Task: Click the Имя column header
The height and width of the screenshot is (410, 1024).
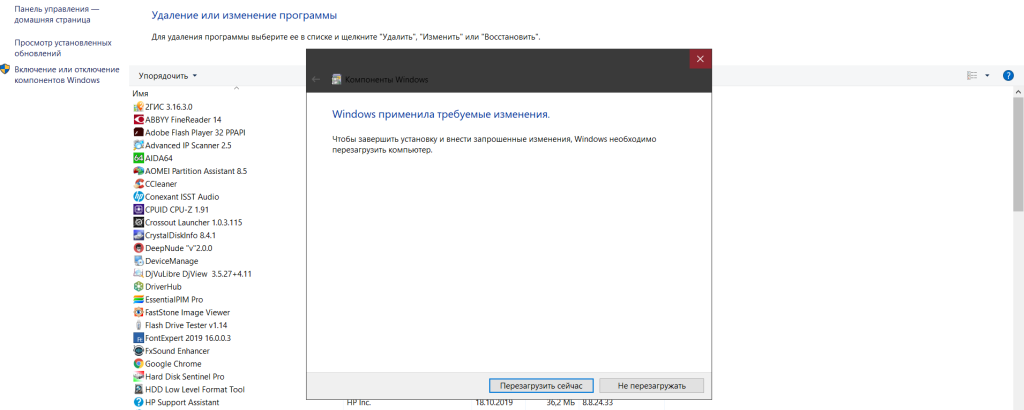Action: (x=140, y=93)
